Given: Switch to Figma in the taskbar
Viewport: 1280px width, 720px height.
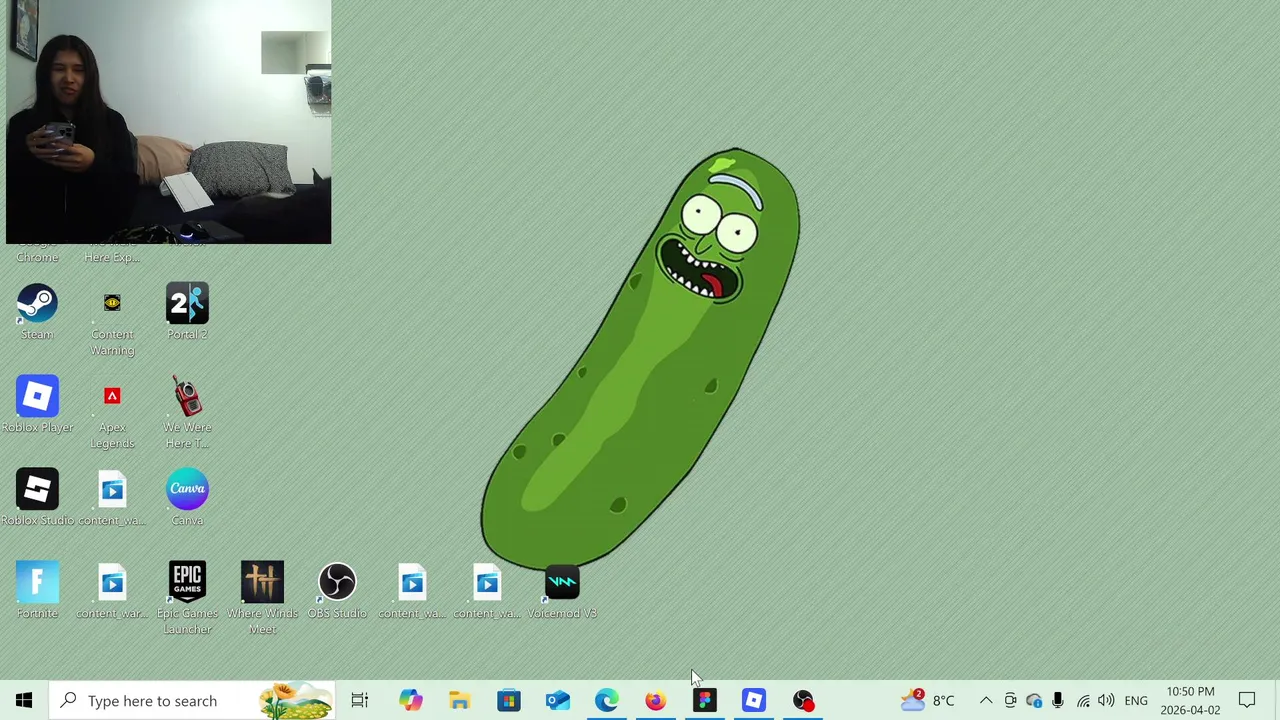Looking at the screenshot, I should click(705, 701).
